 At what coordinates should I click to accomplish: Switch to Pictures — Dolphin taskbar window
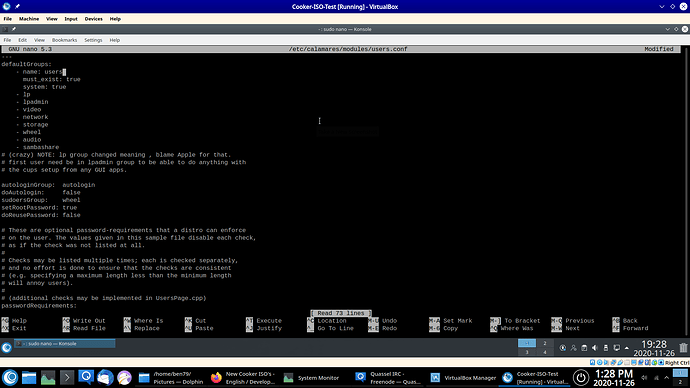(171, 377)
